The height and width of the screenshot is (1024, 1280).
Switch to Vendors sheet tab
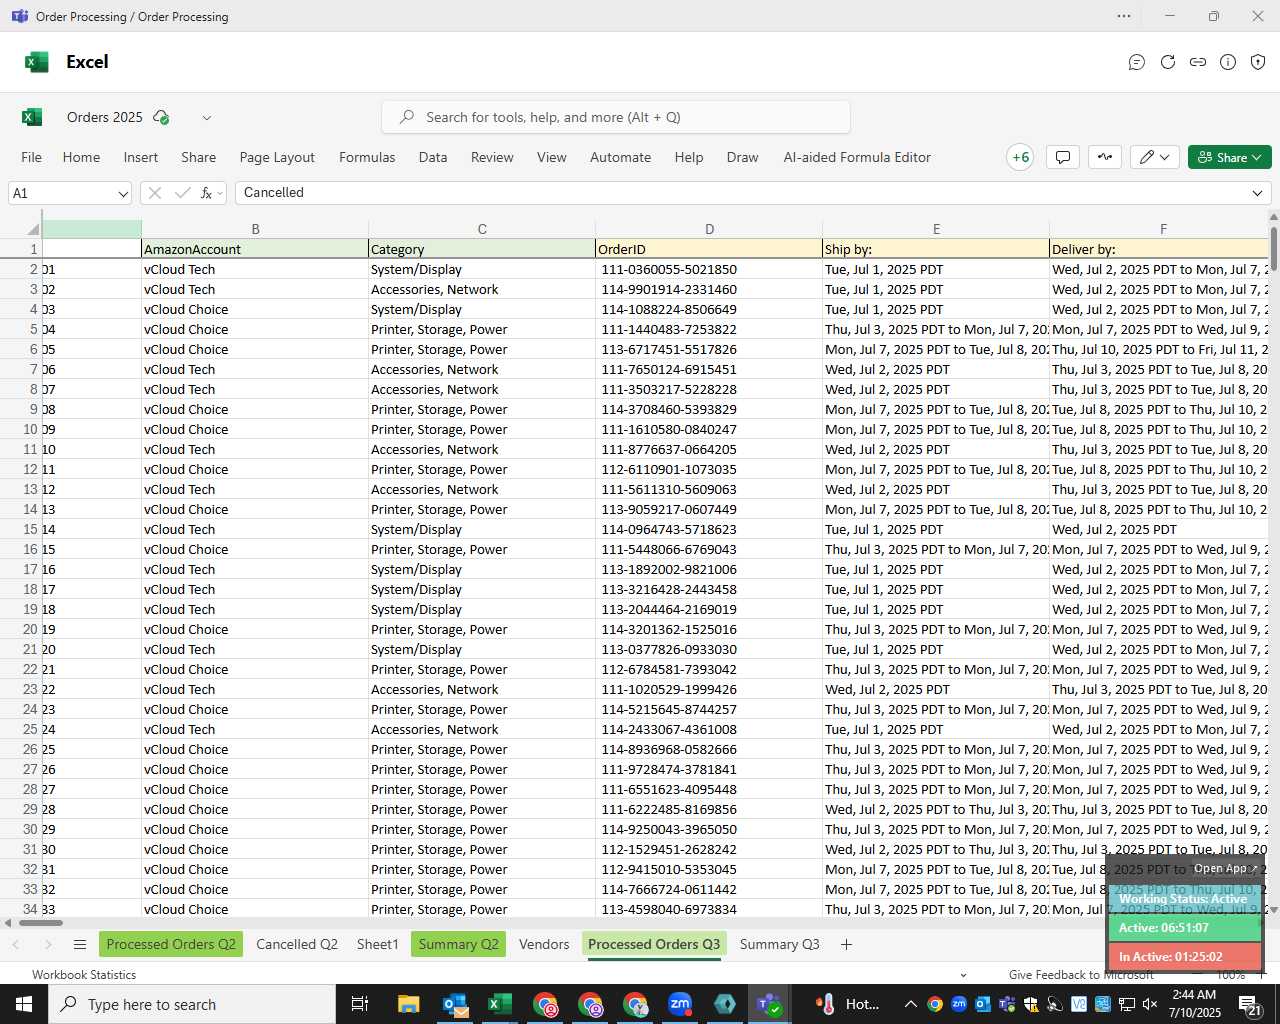[544, 944]
